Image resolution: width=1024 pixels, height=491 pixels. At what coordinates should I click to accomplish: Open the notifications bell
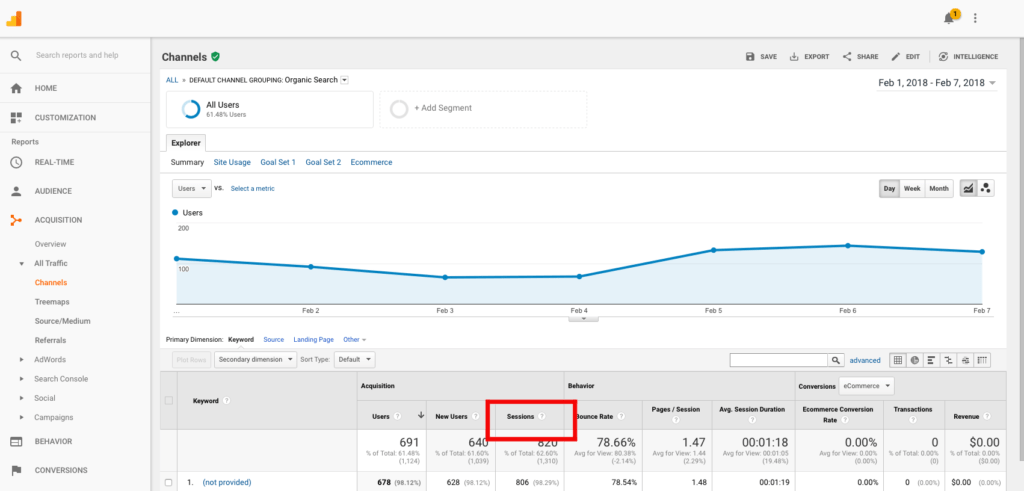[x=949, y=18]
